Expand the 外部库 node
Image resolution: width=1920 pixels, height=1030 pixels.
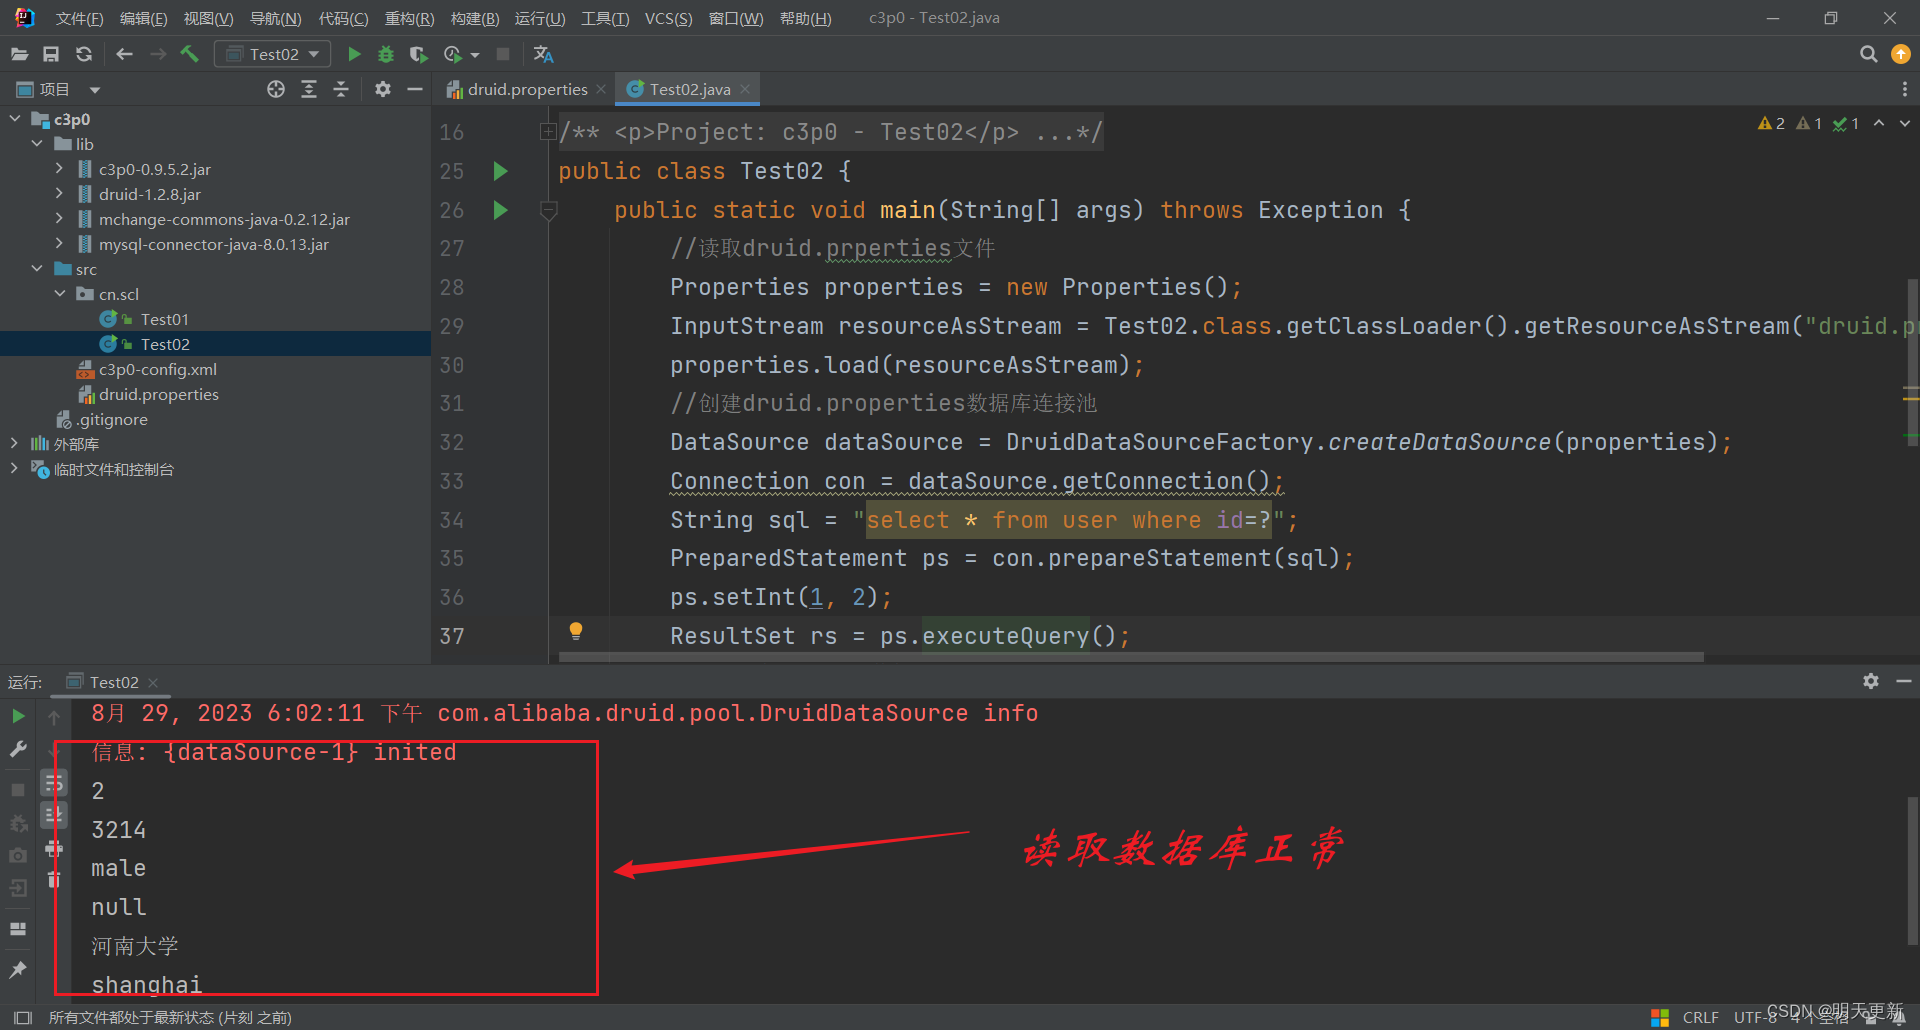14,443
